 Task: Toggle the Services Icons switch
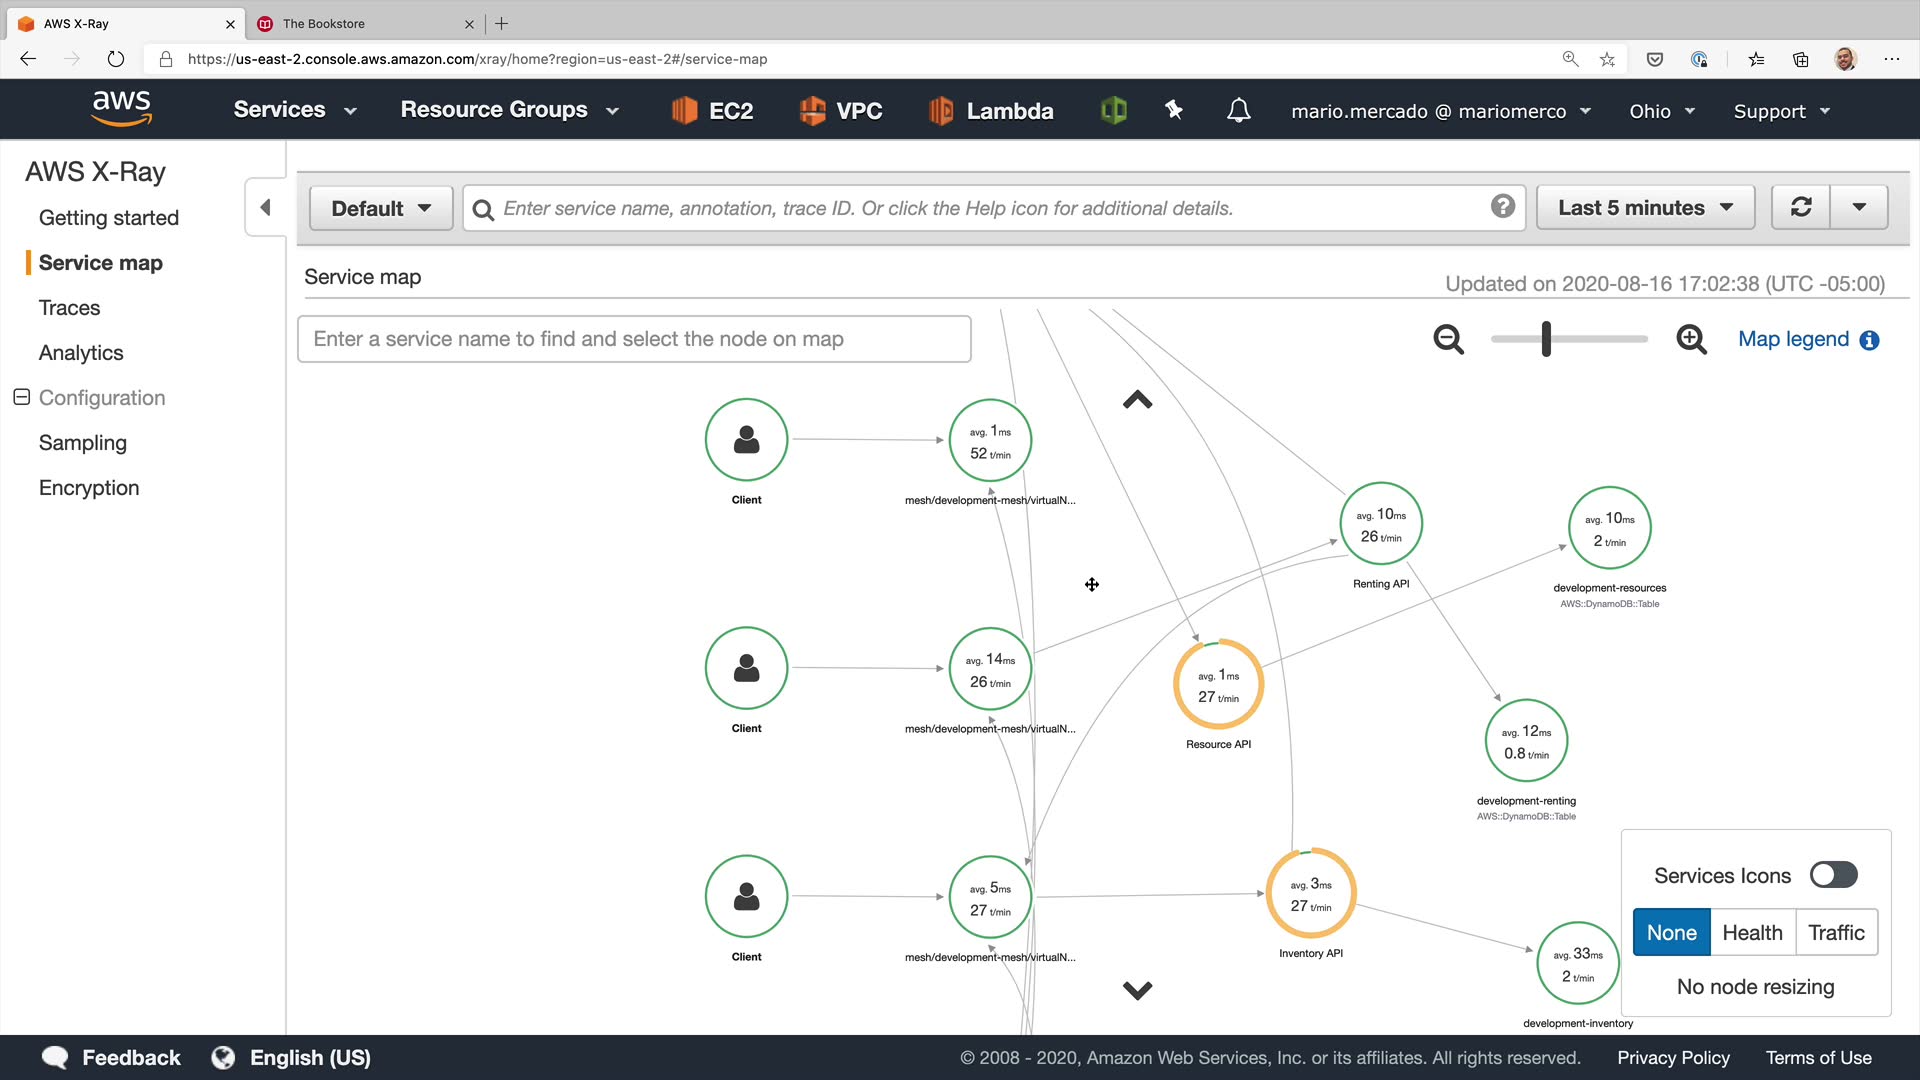click(x=1833, y=875)
